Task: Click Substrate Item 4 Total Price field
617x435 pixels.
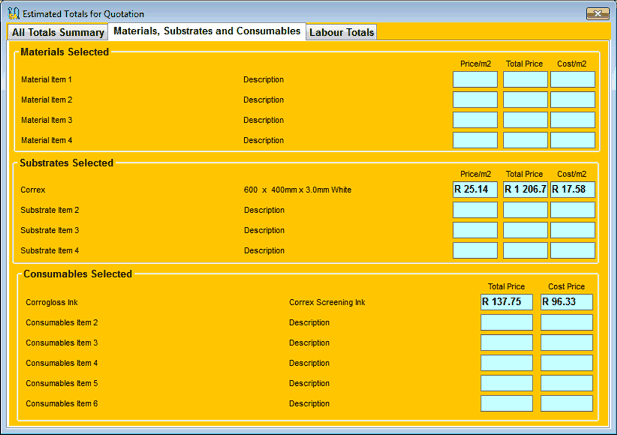Action: click(525, 250)
